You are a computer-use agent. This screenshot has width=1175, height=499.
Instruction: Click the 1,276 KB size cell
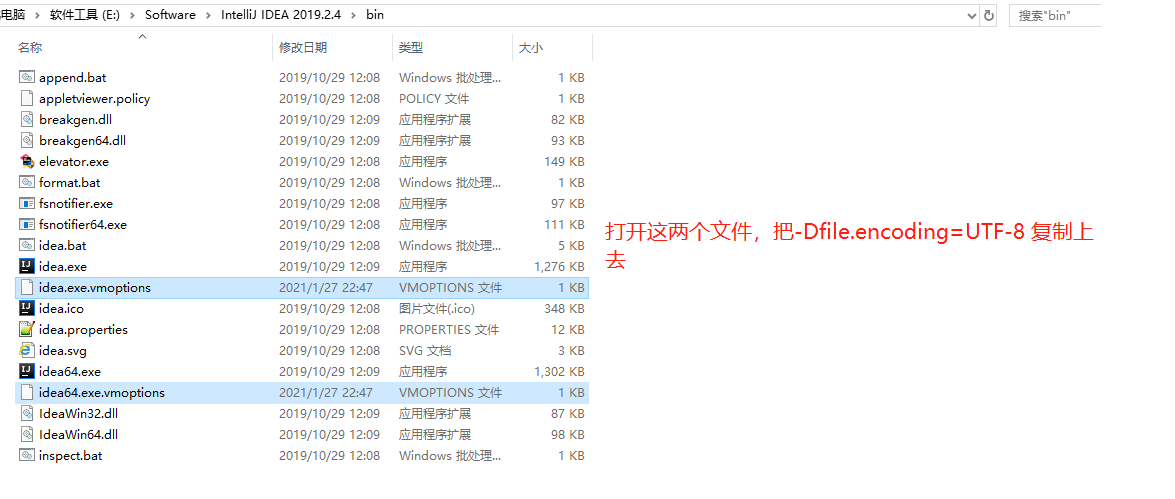click(559, 266)
